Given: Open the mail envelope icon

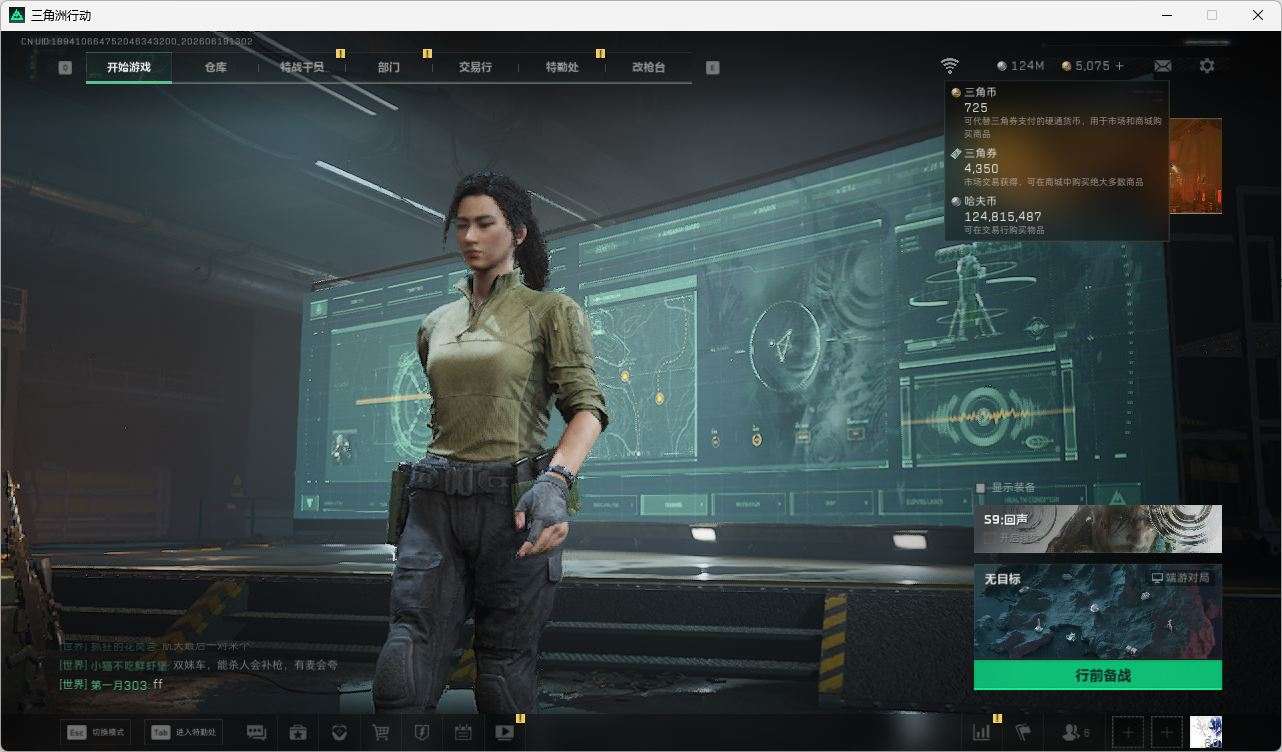Looking at the screenshot, I should (1163, 66).
